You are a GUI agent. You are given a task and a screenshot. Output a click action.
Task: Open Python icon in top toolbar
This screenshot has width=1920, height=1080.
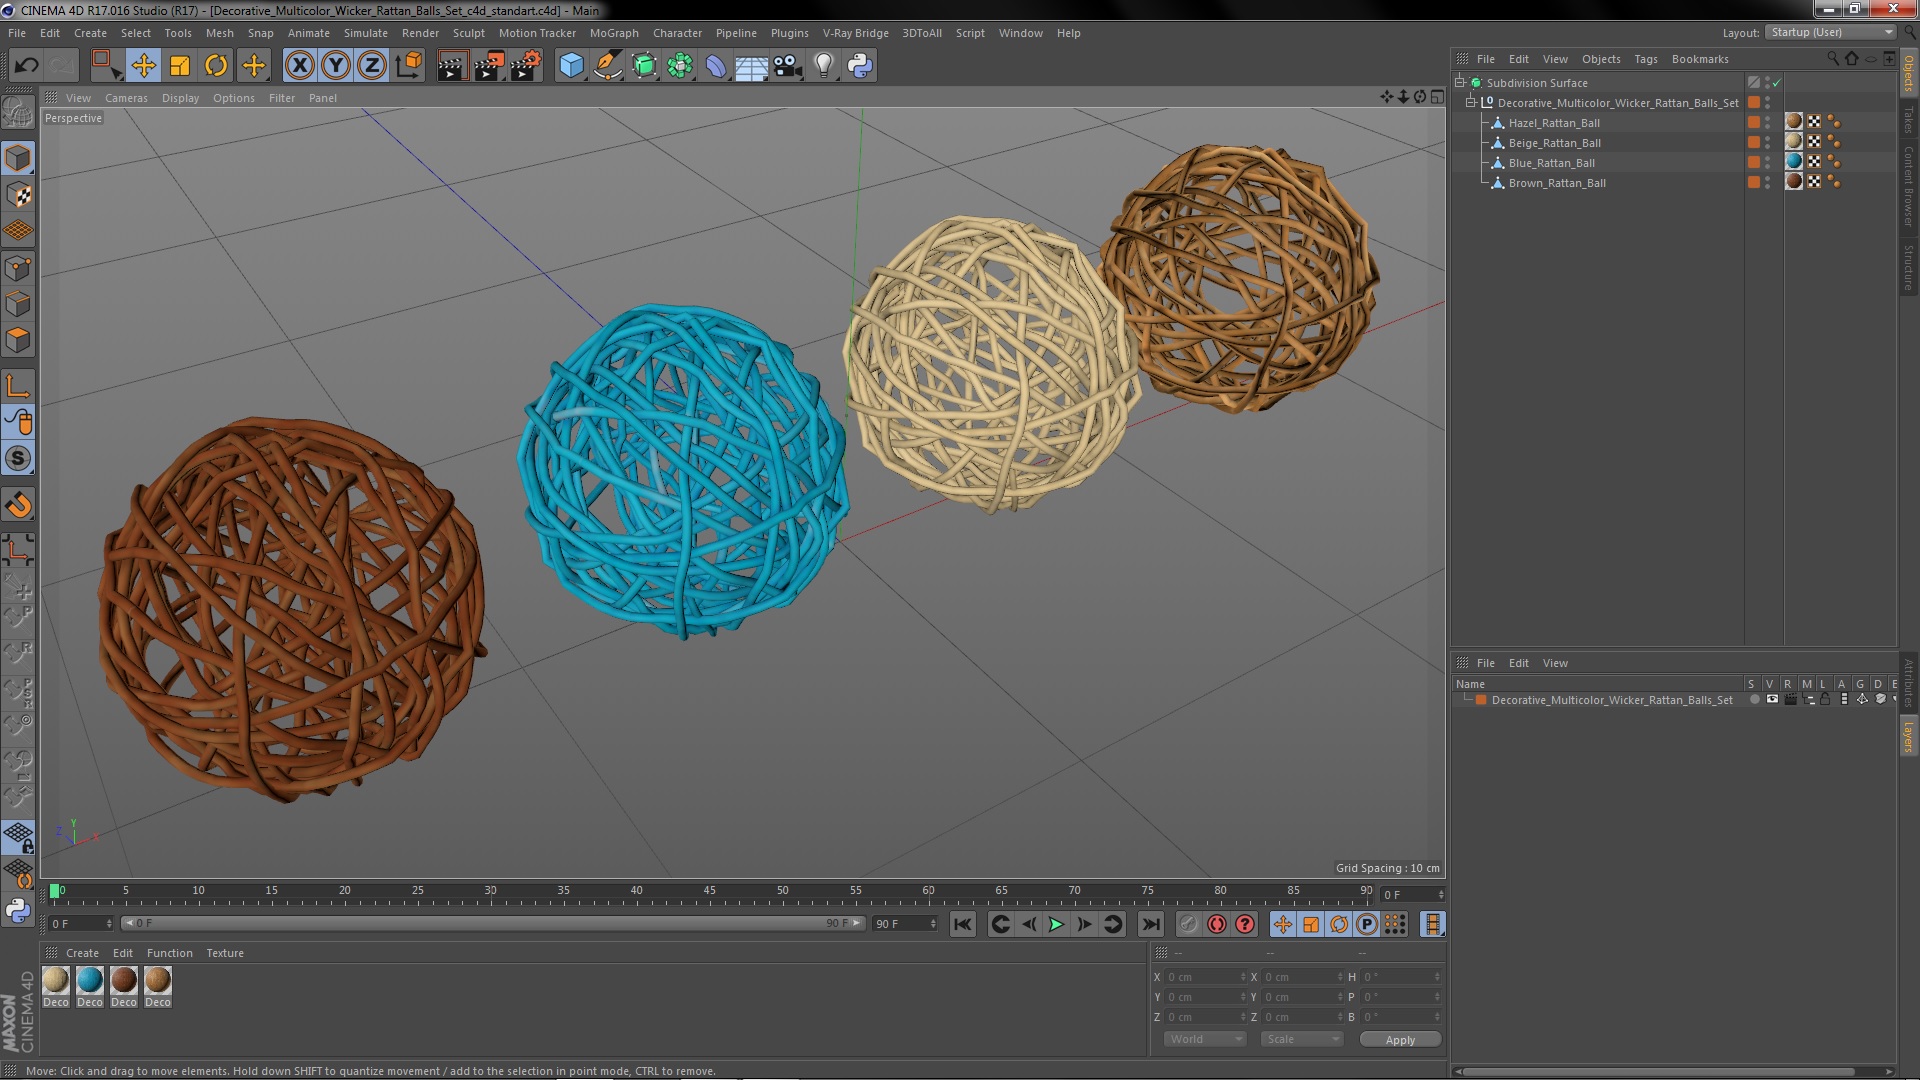(x=860, y=66)
